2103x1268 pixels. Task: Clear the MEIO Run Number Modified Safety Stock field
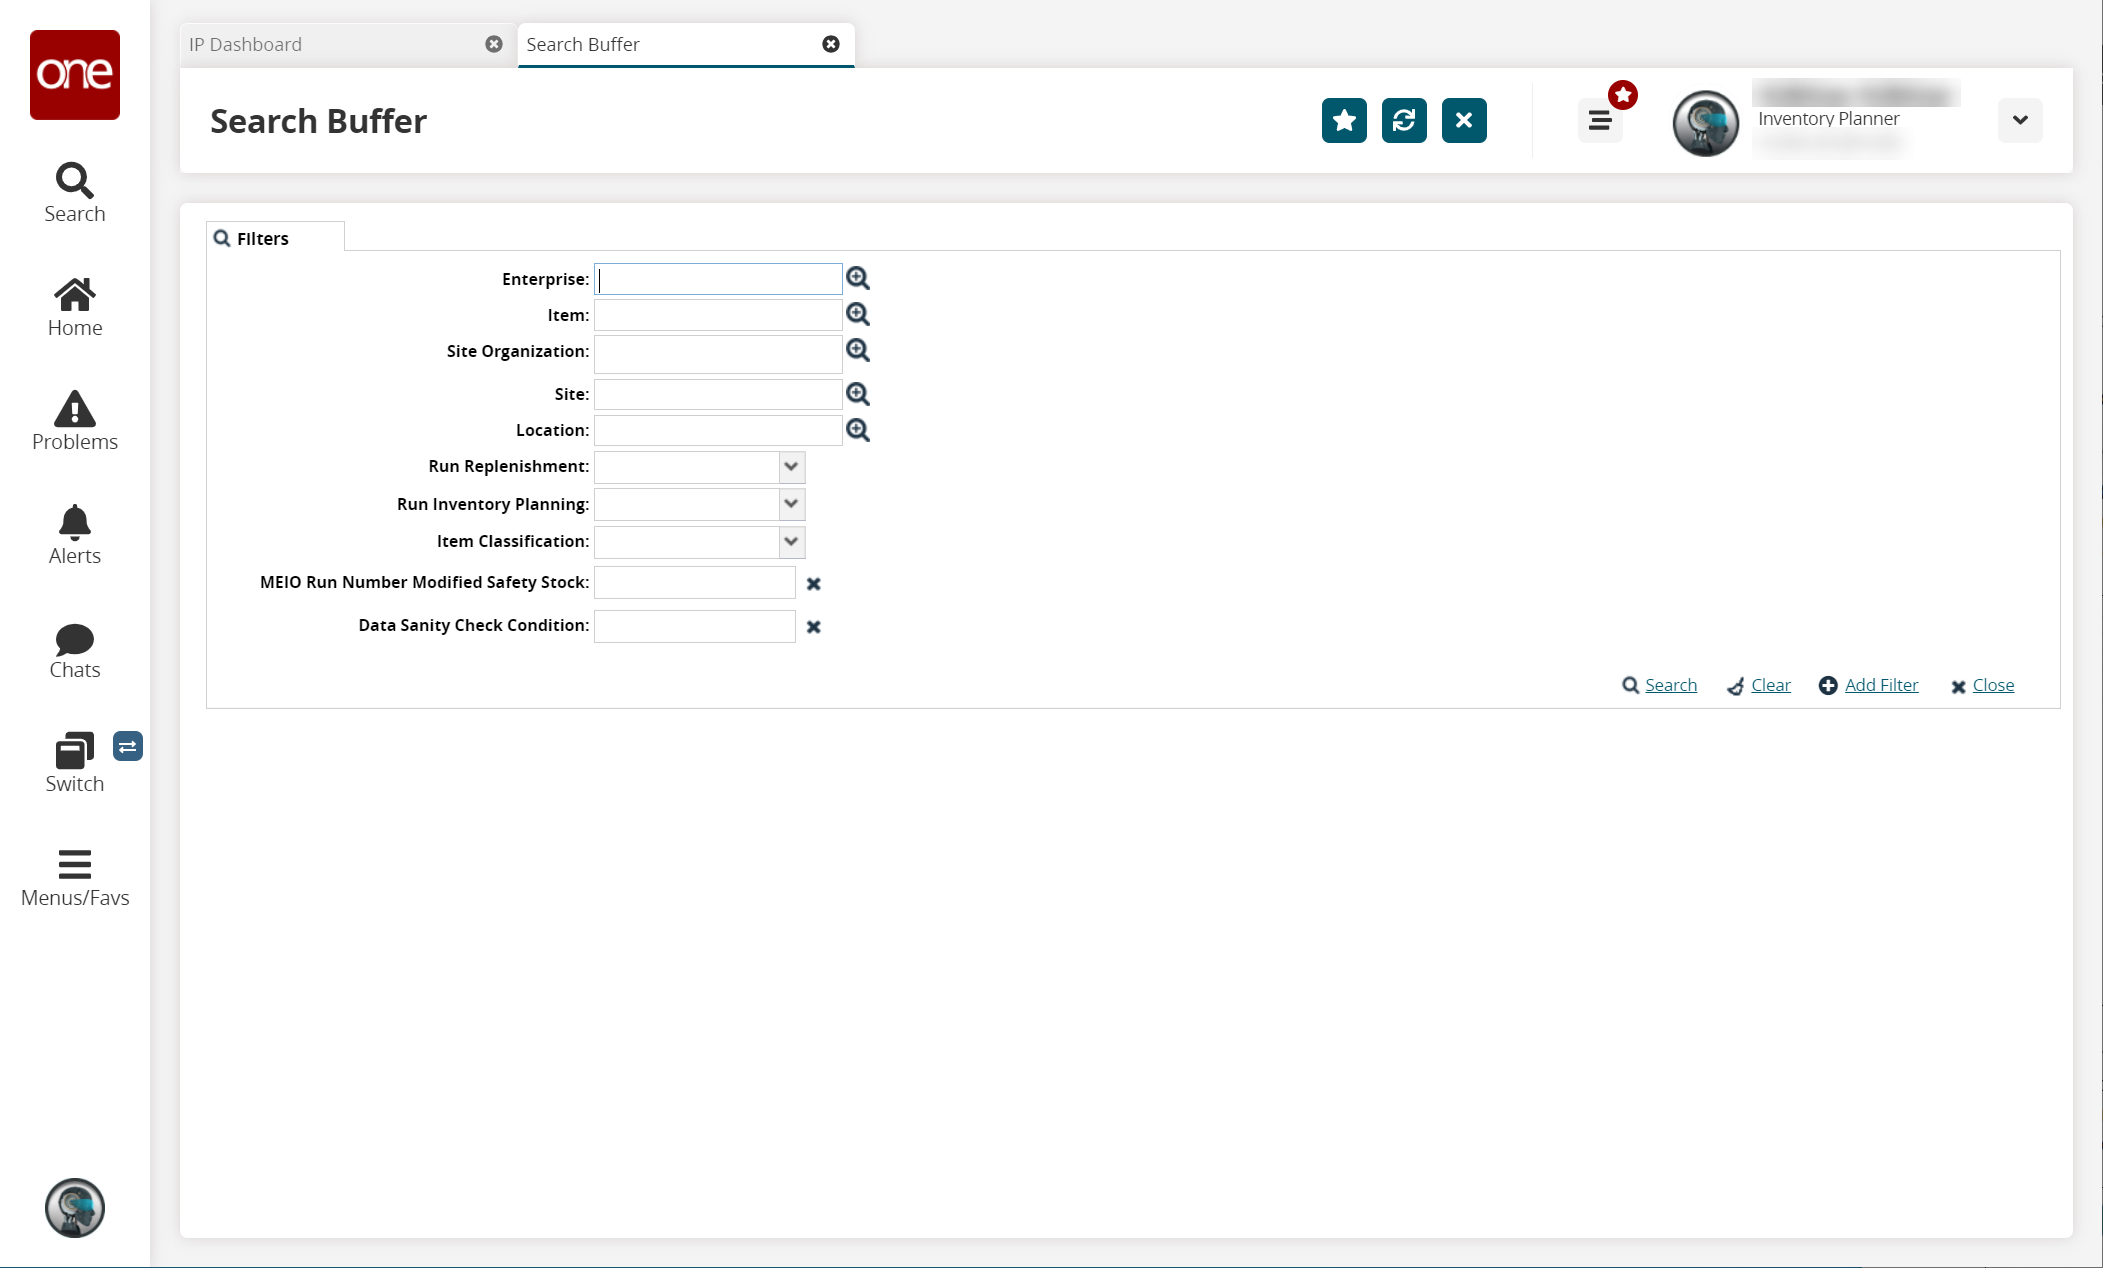[x=813, y=583]
